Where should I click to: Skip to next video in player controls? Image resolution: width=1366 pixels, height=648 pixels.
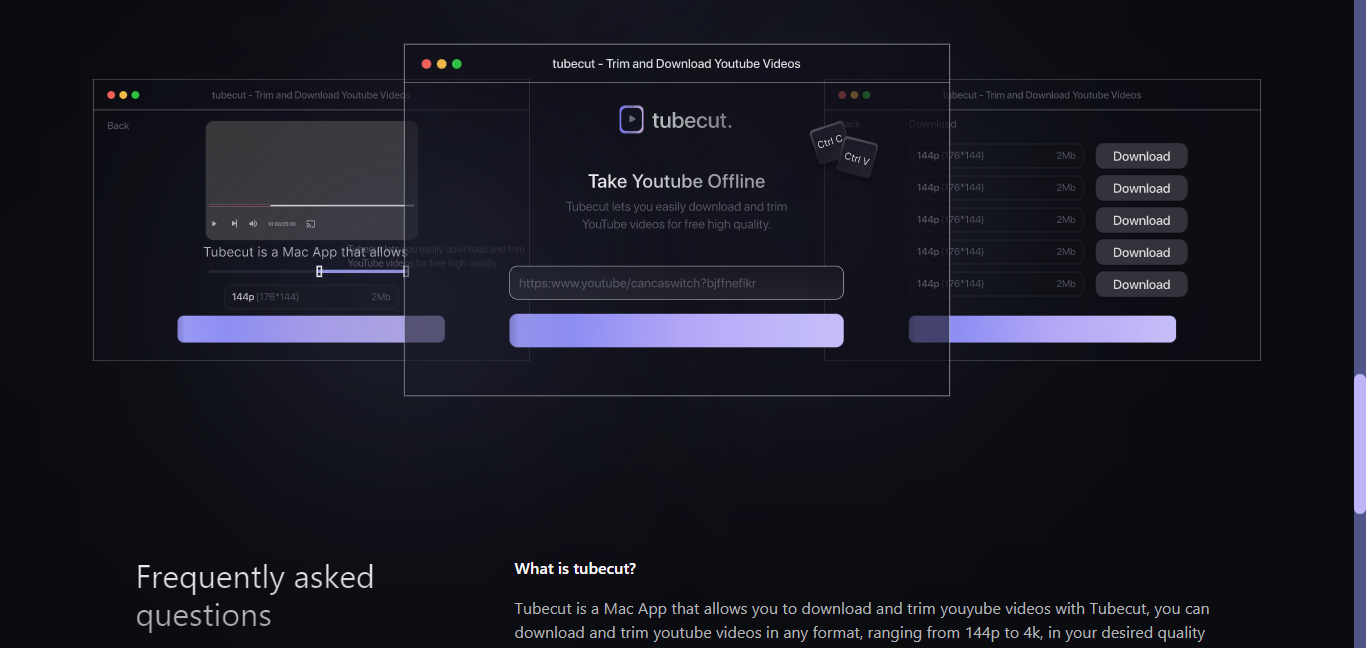[x=234, y=224]
